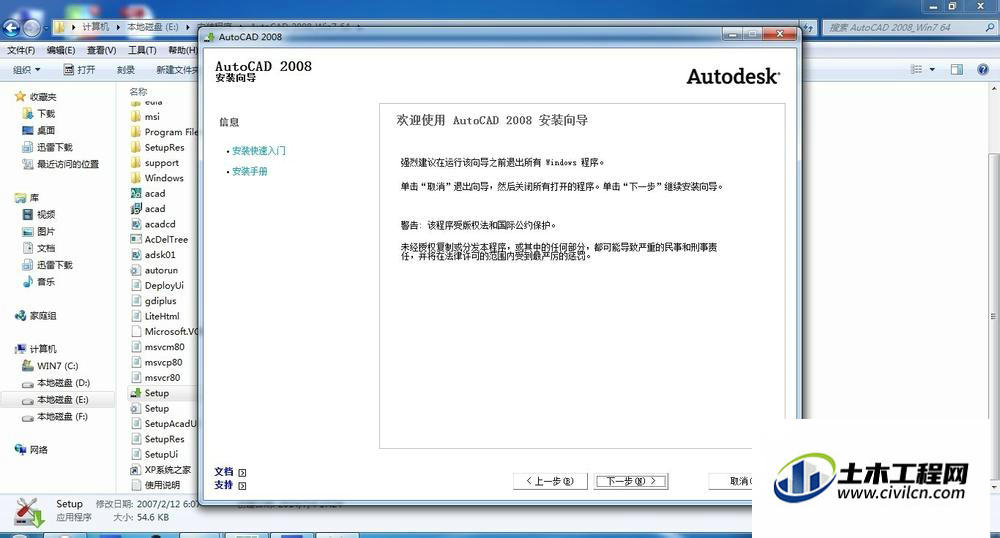The image size is (1000, 538).
Task: Select 音乐 library
Action: [39, 281]
